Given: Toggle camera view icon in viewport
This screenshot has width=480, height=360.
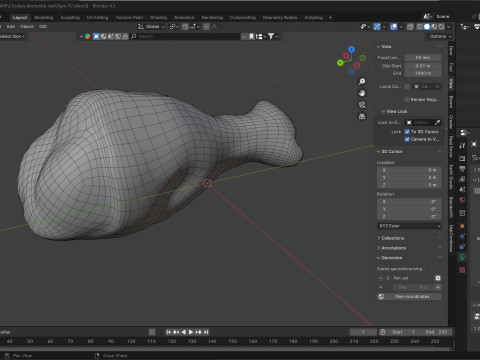Looking at the screenshot, I should coord(362,105).
